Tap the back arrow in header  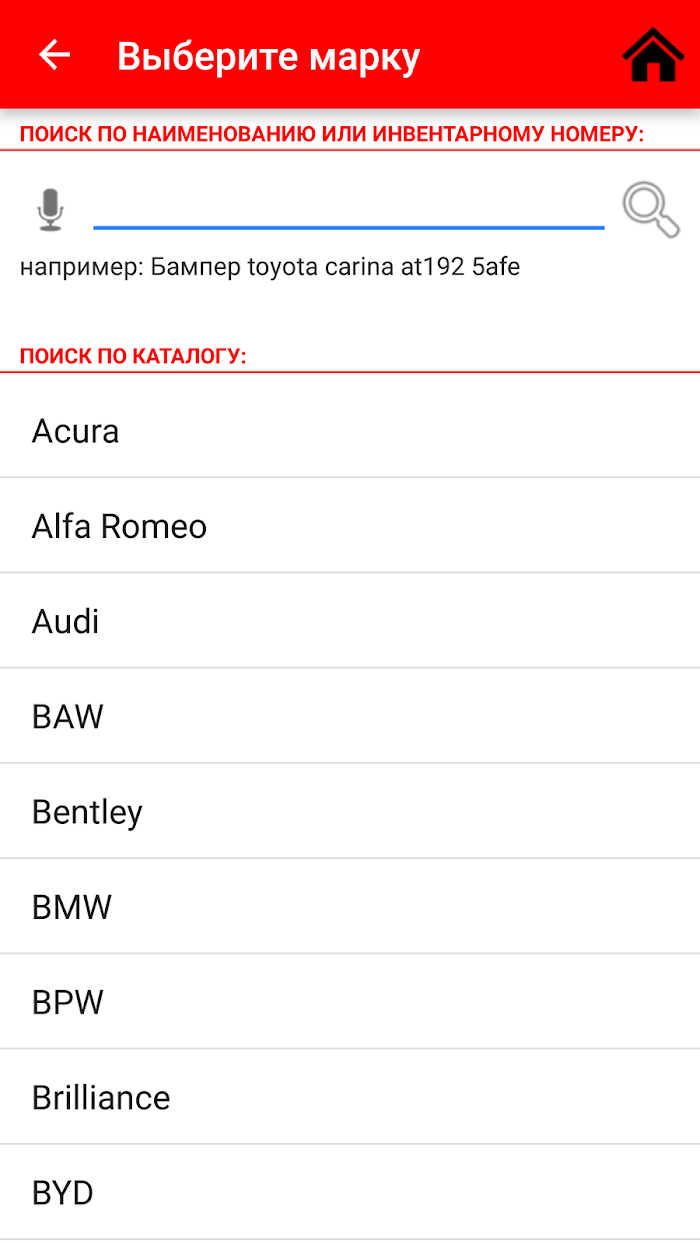(54, 55)
